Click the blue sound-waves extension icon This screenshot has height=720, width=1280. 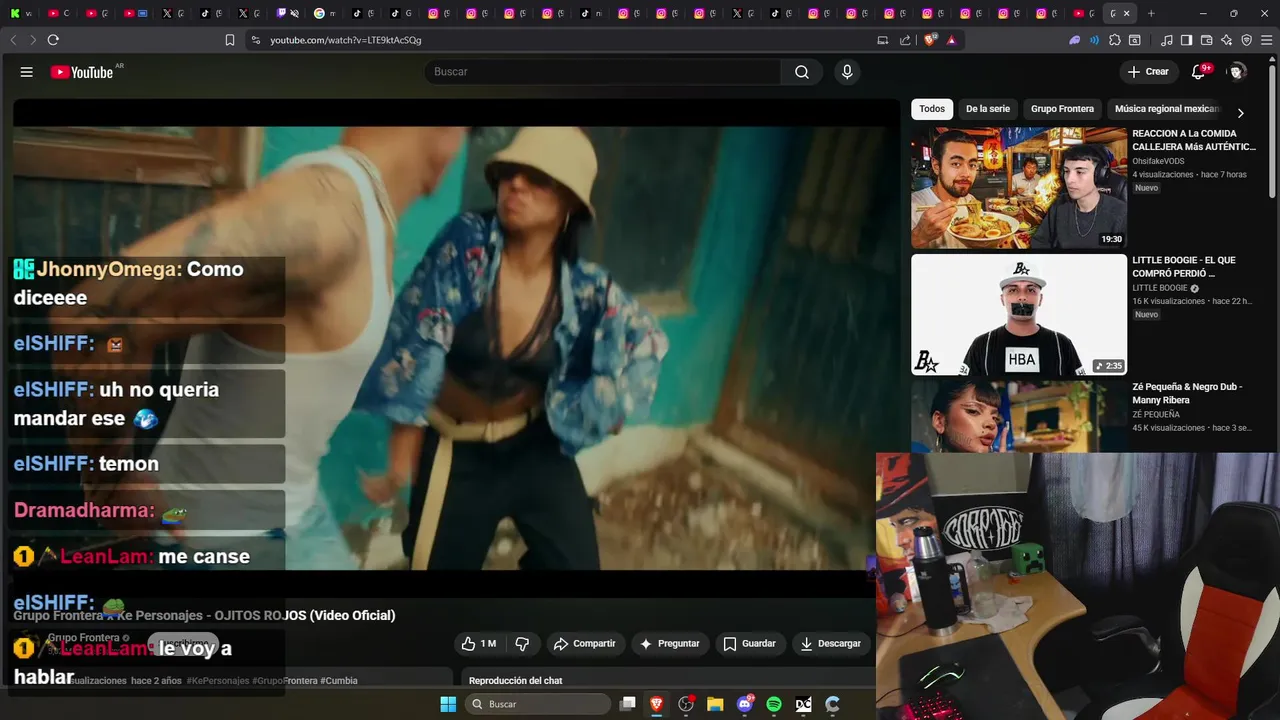pyautogui.click(x=1095, y=40)
